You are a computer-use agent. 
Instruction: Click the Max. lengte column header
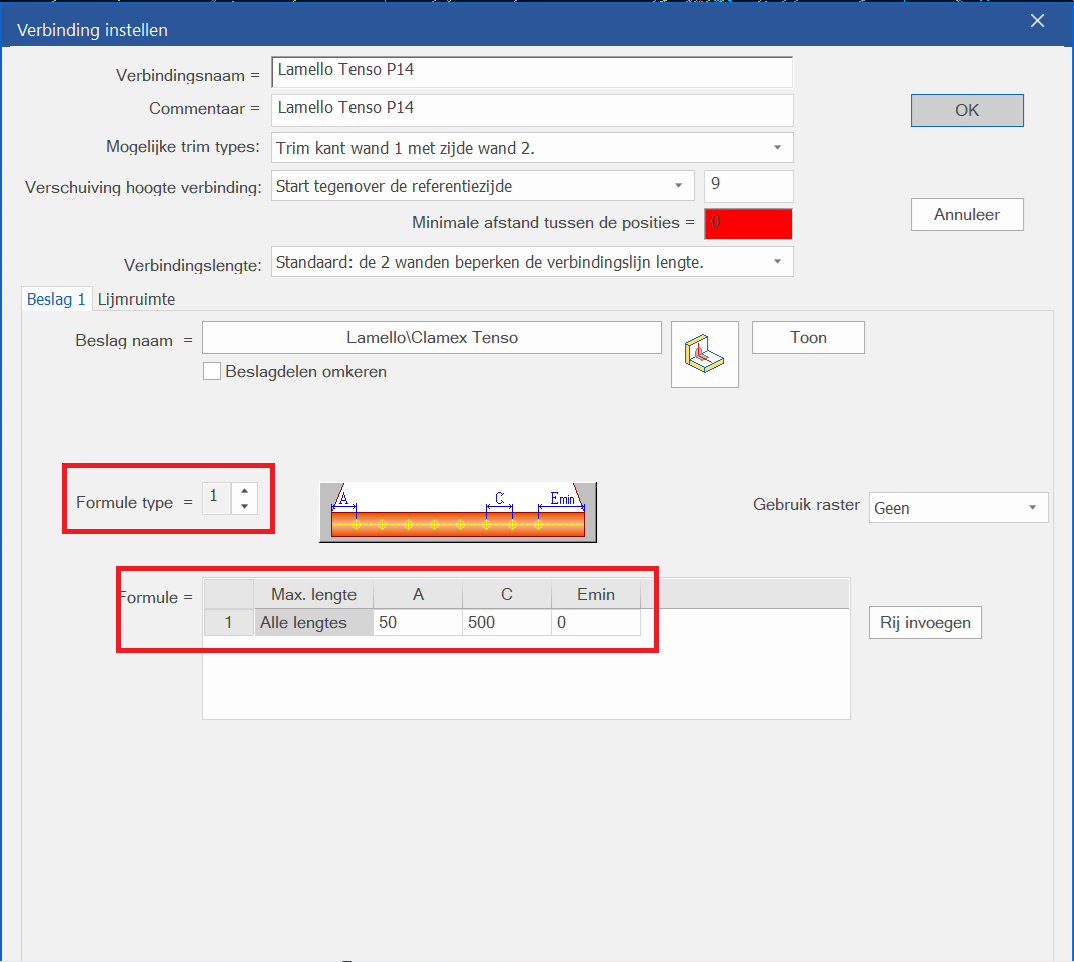coord(314,594)
